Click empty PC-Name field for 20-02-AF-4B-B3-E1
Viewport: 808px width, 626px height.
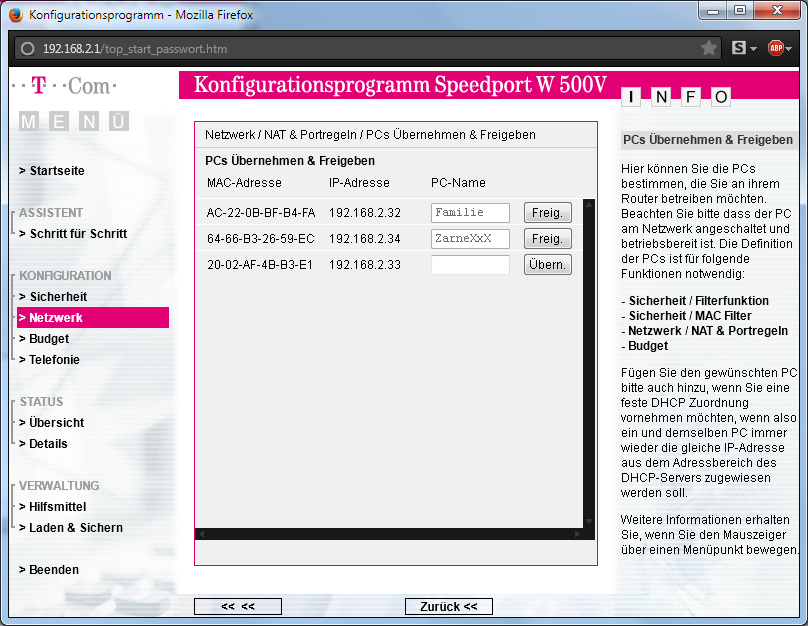470,264
